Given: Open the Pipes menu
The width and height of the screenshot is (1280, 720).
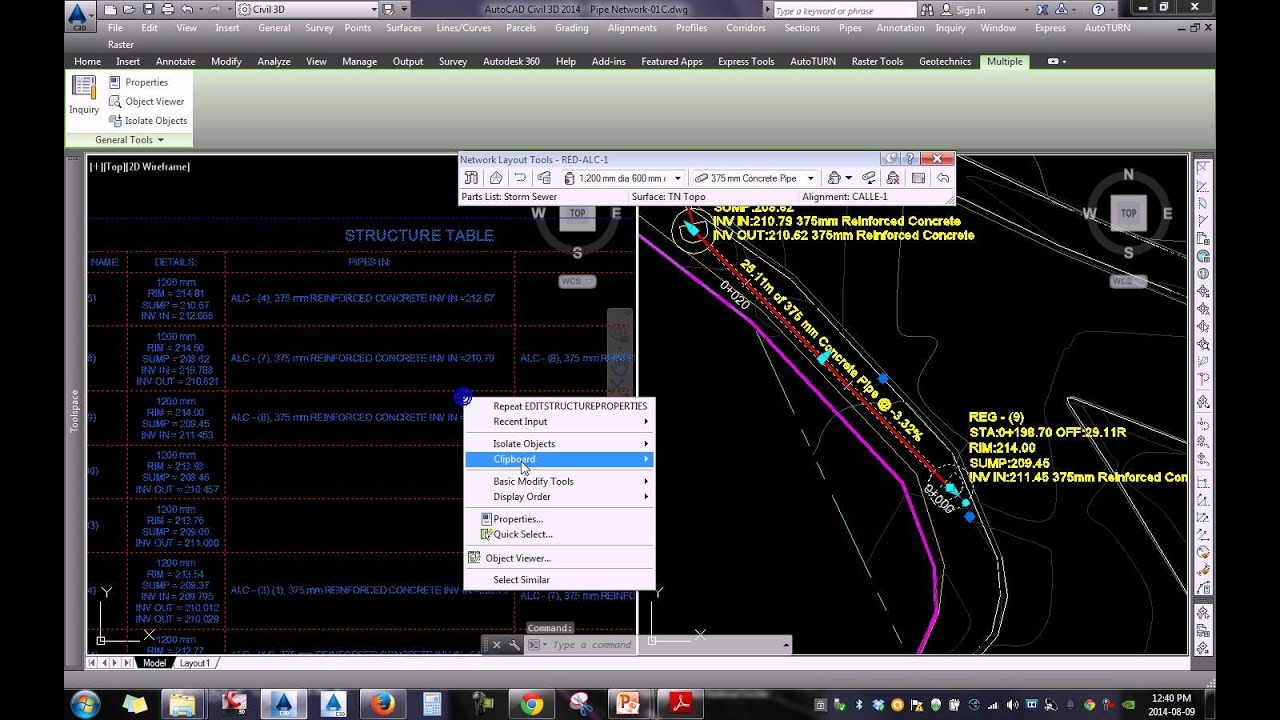Looking at the screenshot, I should coord(850,28).
